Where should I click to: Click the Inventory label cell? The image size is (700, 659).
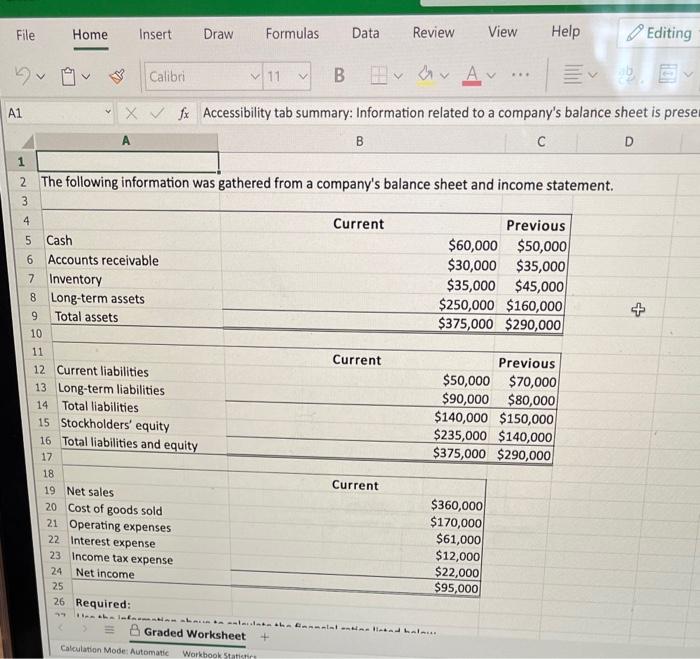pyautogui.click(x=134, y=279)
